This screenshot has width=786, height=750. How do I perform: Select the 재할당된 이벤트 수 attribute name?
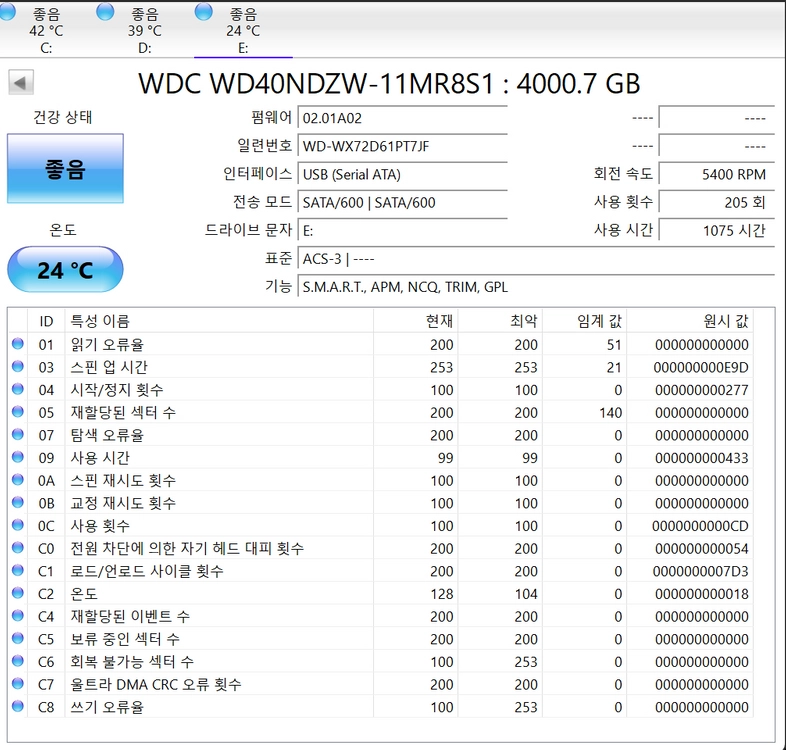130,616
